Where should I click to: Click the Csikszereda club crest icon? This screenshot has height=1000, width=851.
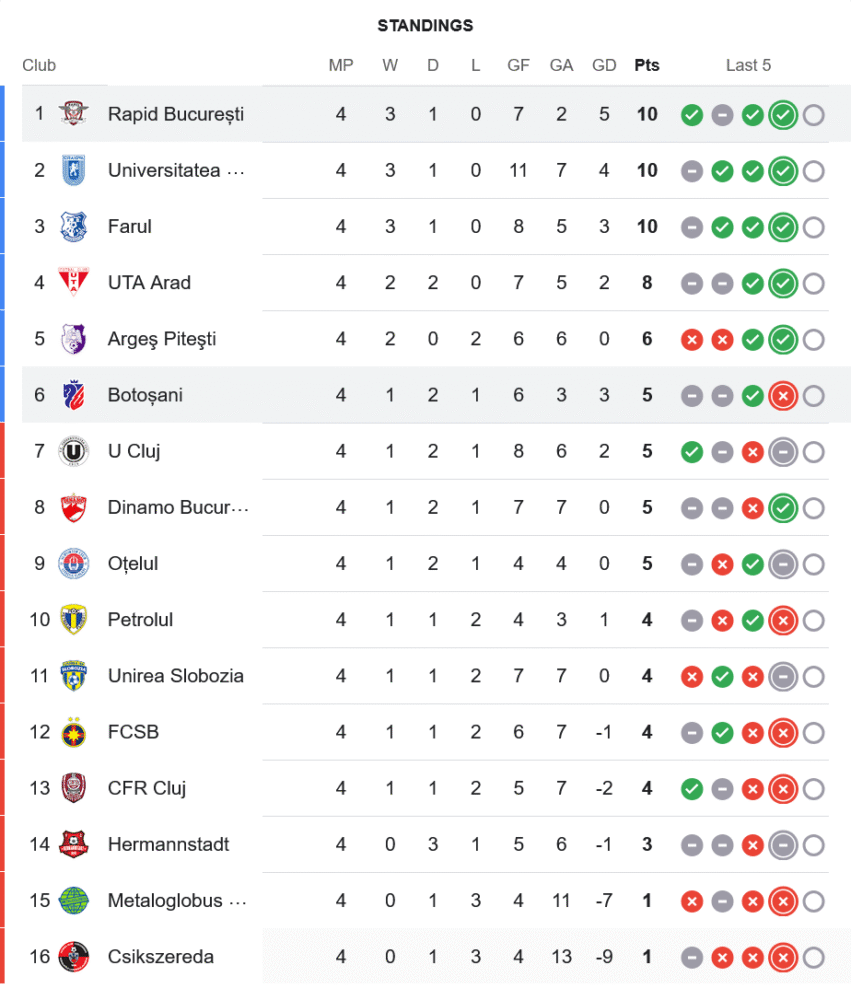(73, 957)
